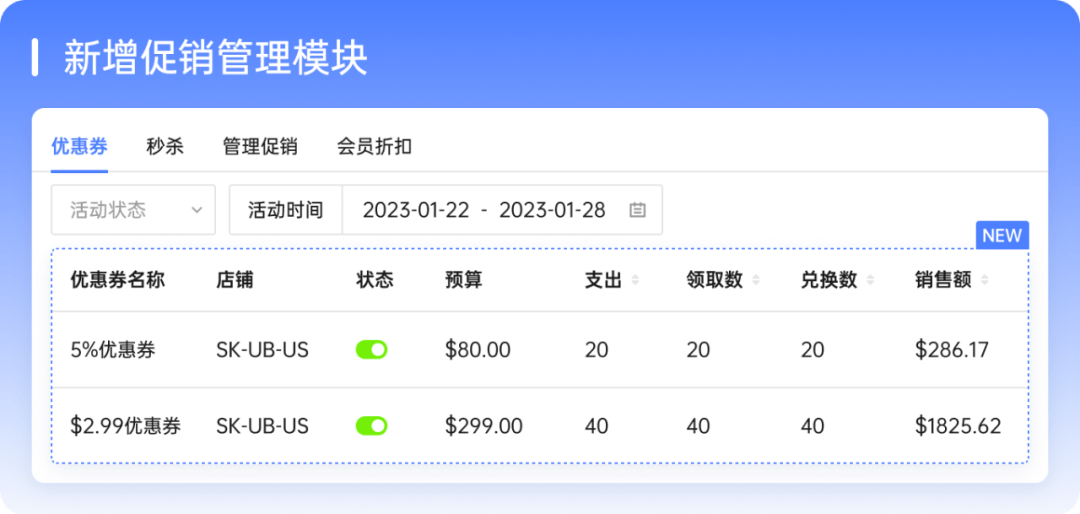Click the calendar icon in date range
This screenshot has width=1080, height=514.
(637, 210)
